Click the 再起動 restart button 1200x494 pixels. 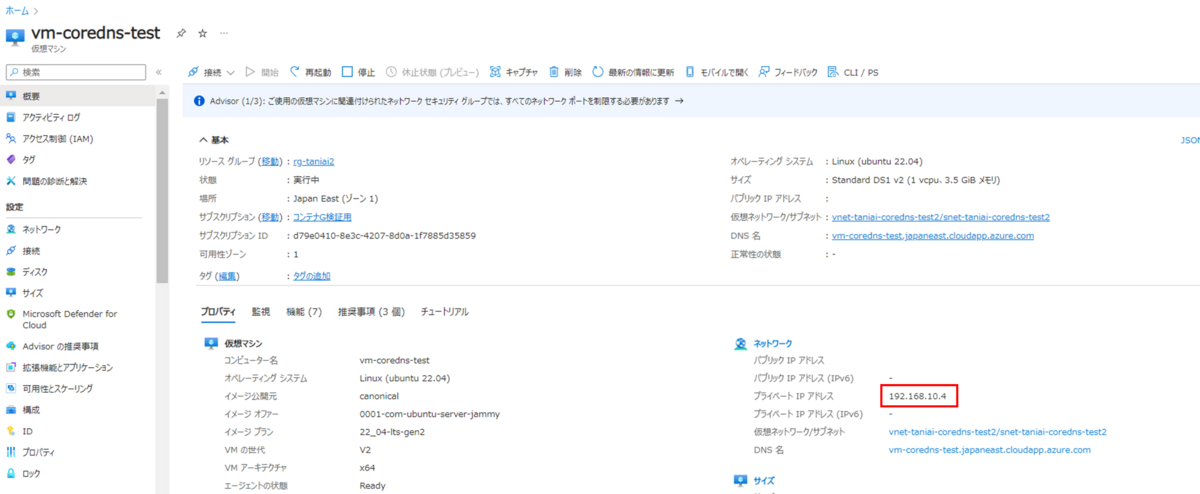310,72
